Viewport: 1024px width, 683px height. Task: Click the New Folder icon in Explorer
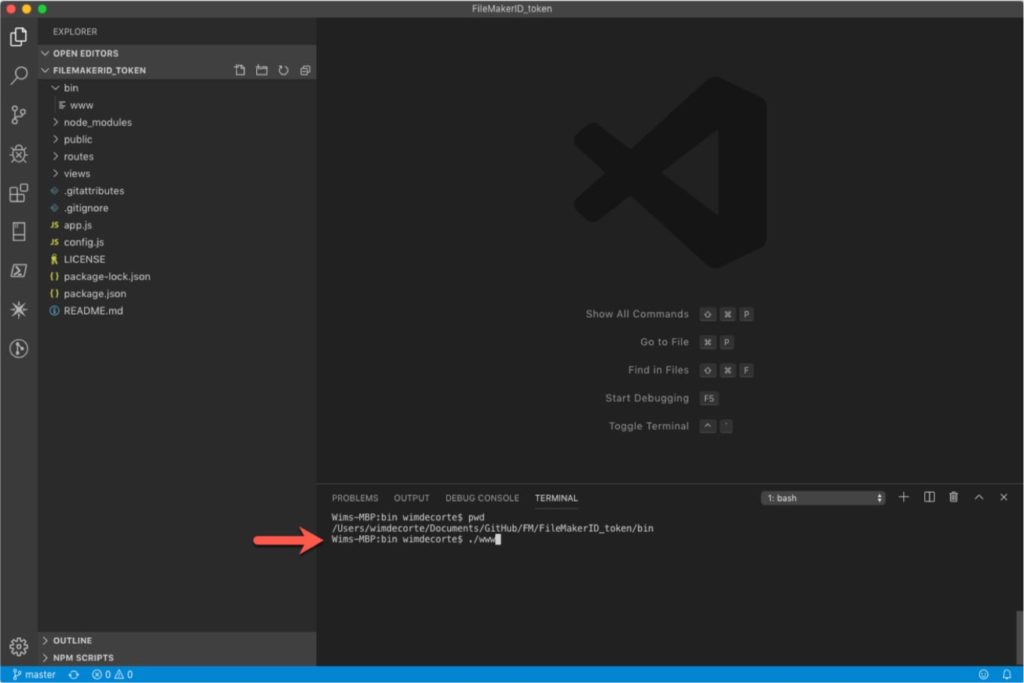[x=261, y=70]
